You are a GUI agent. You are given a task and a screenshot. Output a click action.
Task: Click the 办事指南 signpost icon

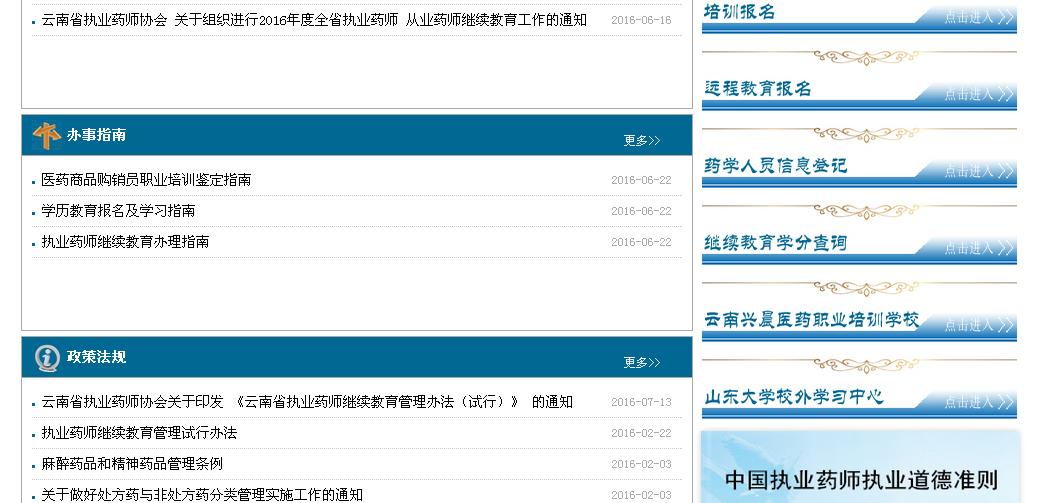46,135
